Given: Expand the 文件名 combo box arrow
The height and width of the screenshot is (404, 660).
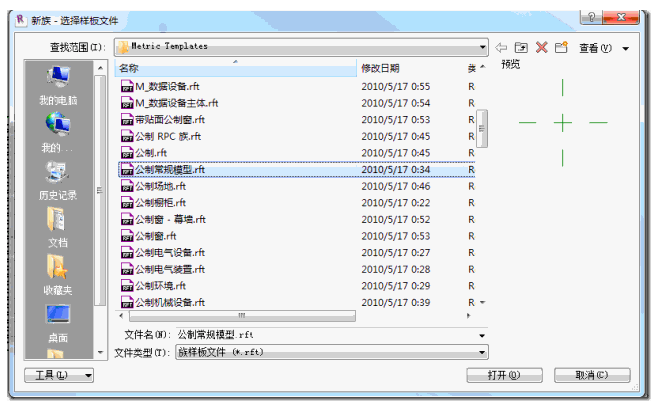Looking at the screenshot, I should (482, 334).
